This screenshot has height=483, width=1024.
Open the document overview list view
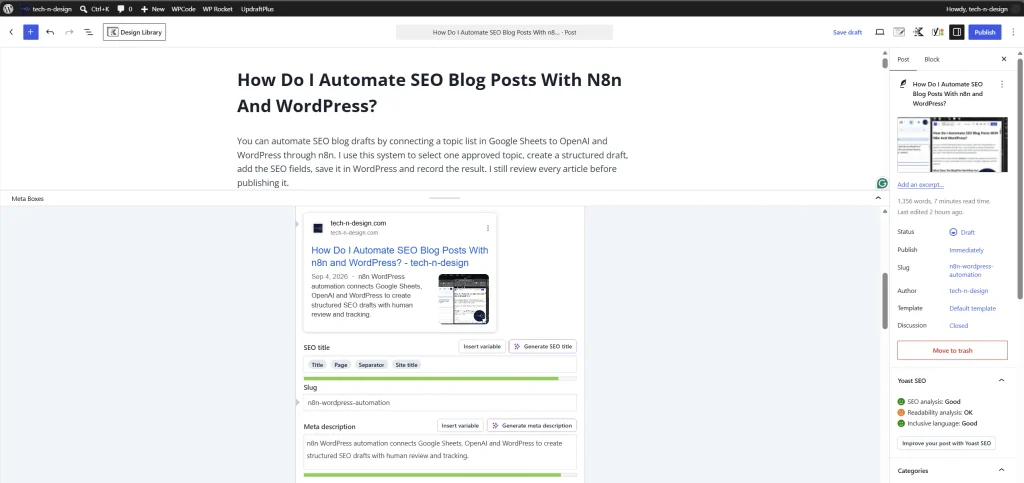[x=88, y=32]
